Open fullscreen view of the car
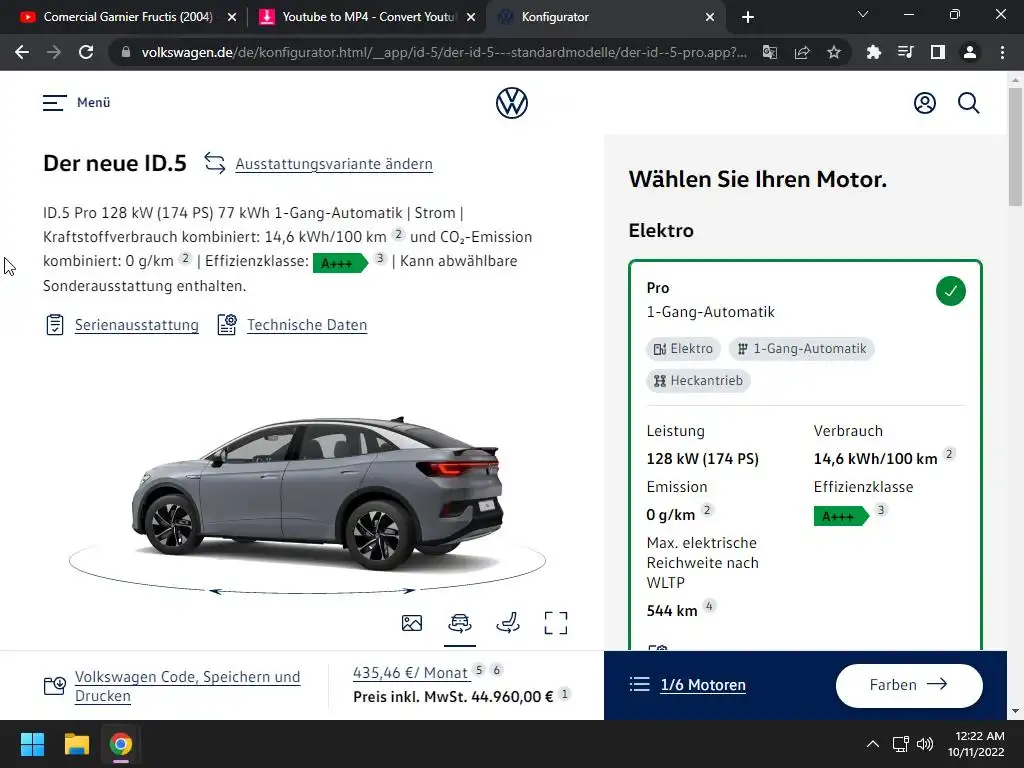This screenshot has height=768, width=1024. click(x=556, y=623)
